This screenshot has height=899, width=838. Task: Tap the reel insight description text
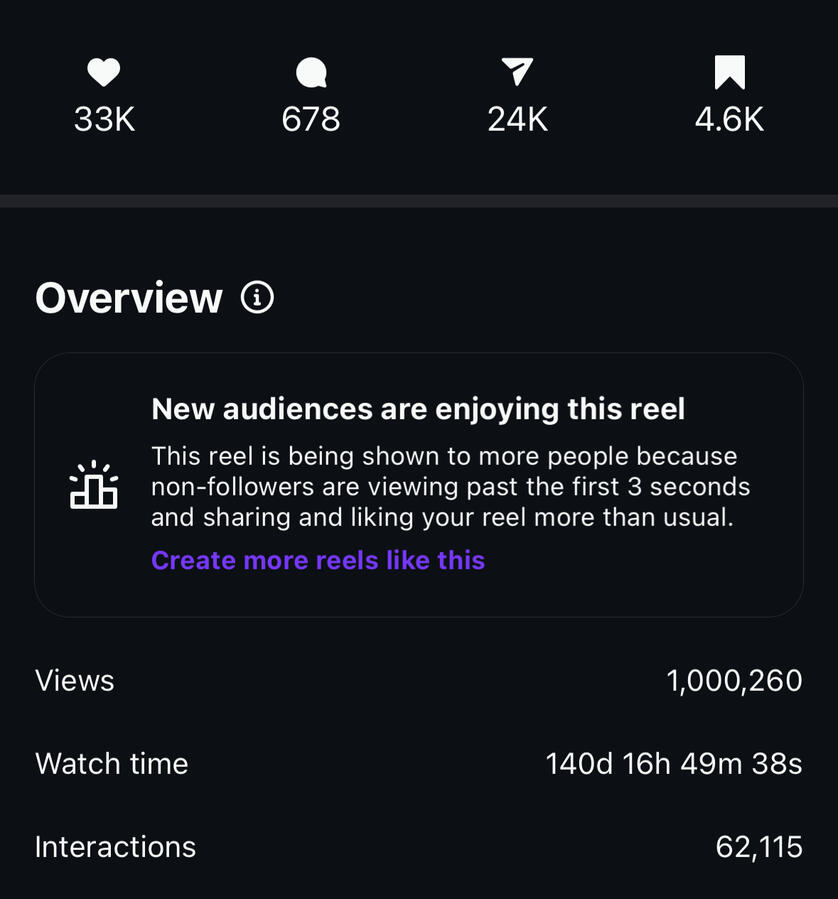point(450,487)
